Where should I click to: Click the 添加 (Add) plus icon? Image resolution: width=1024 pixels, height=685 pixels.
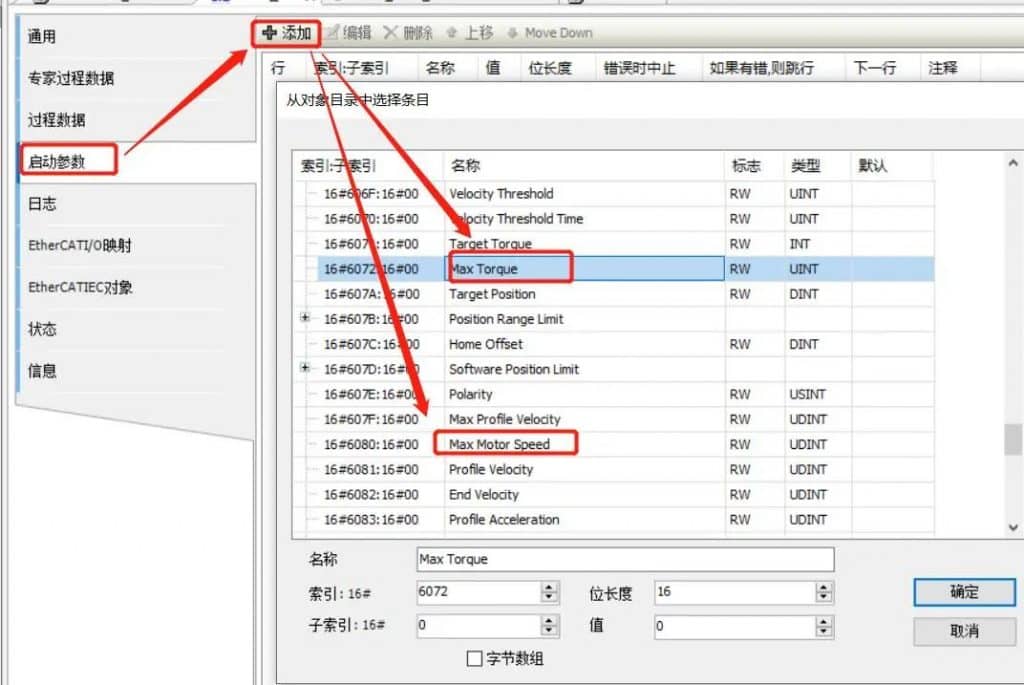(269, 33)
